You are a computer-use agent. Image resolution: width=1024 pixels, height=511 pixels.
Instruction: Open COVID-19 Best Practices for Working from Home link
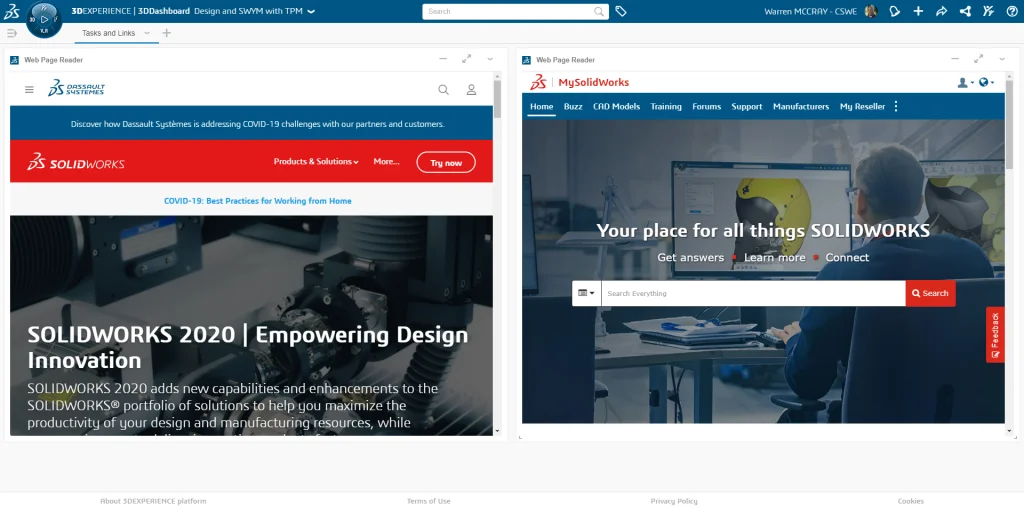pos(257,201)
